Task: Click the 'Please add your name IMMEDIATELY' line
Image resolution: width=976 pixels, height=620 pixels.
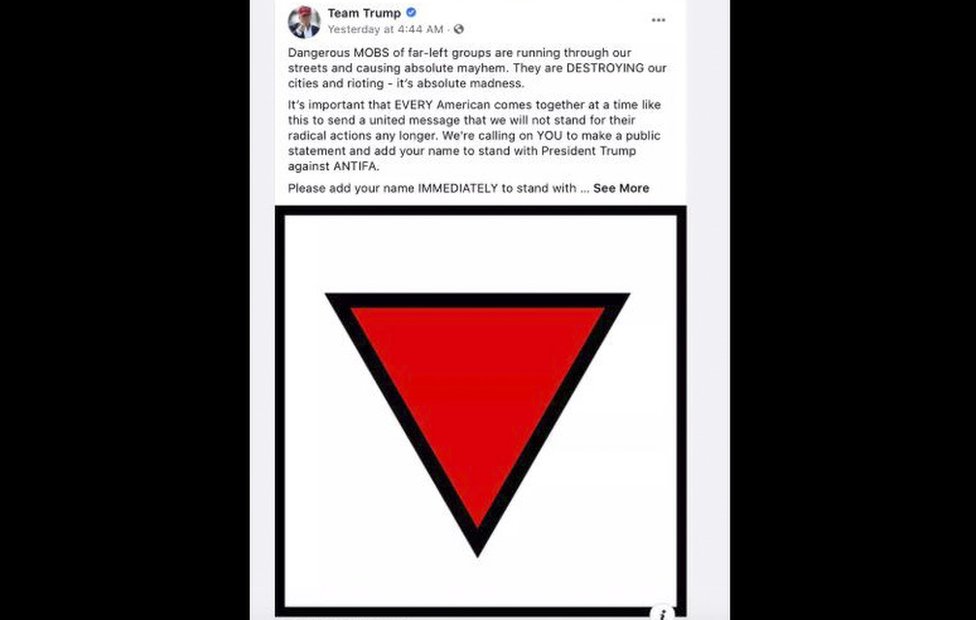Action: pyautogui.click(x=432, y=188)
